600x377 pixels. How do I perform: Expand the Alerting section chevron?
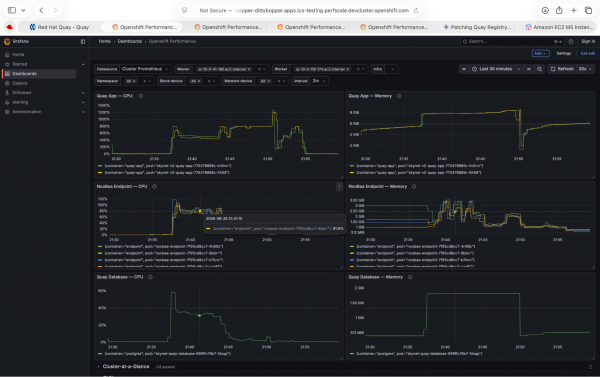coord(83,103)
